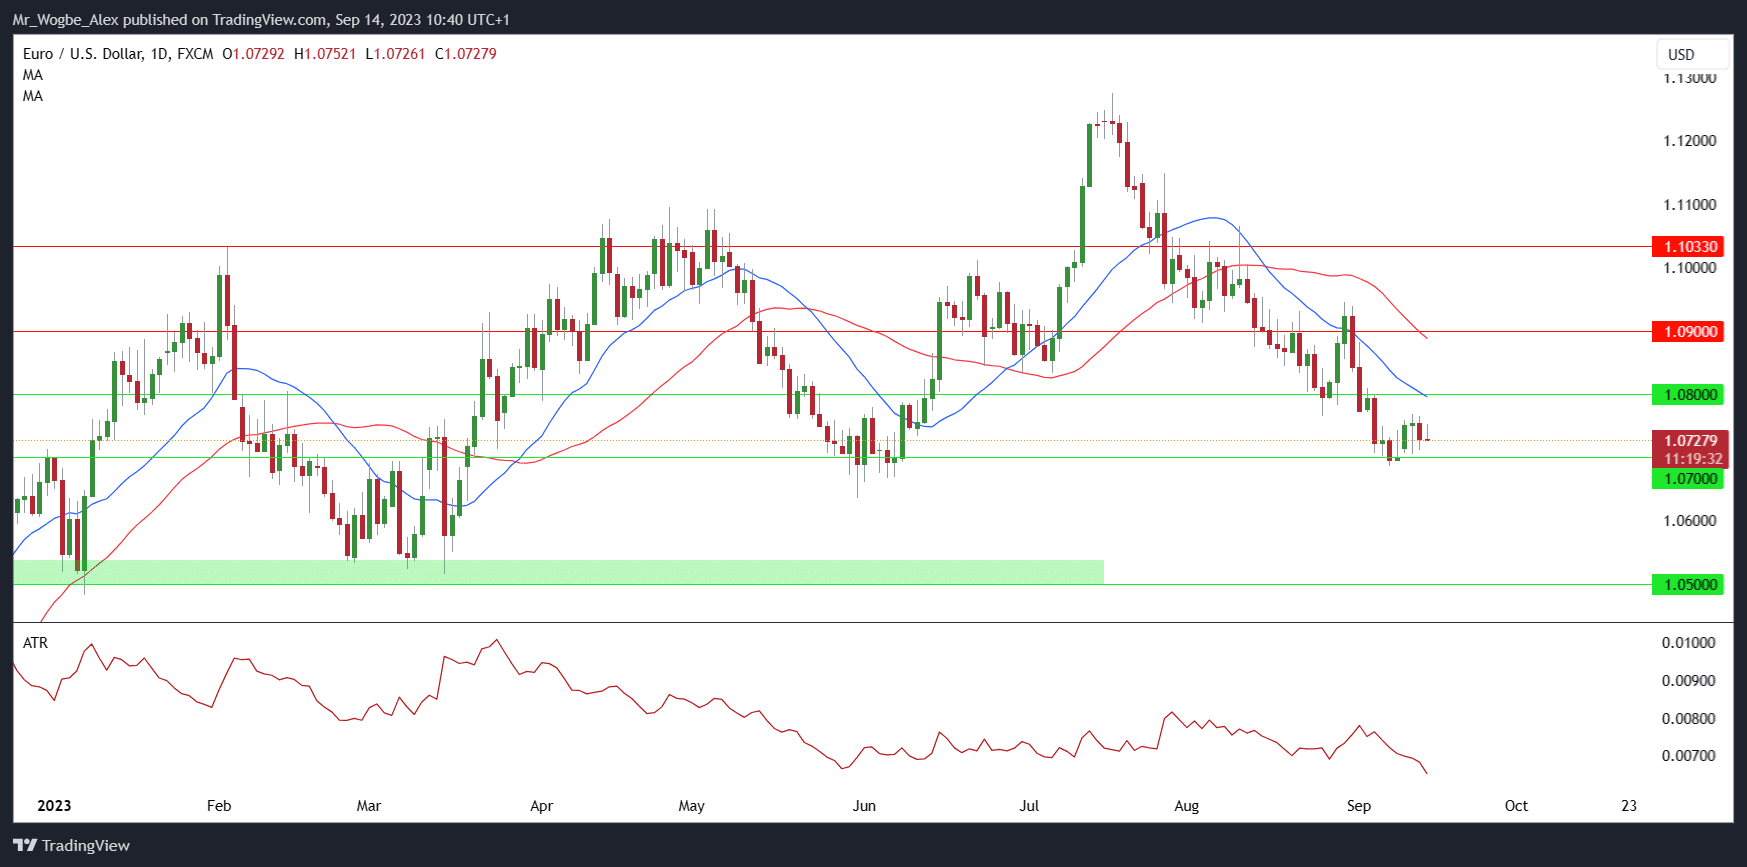The width and height of the screenshot is (1747, 867).
Task: Click the 0.00900 ATR scale value
Action: click(x=1689, y=681)
